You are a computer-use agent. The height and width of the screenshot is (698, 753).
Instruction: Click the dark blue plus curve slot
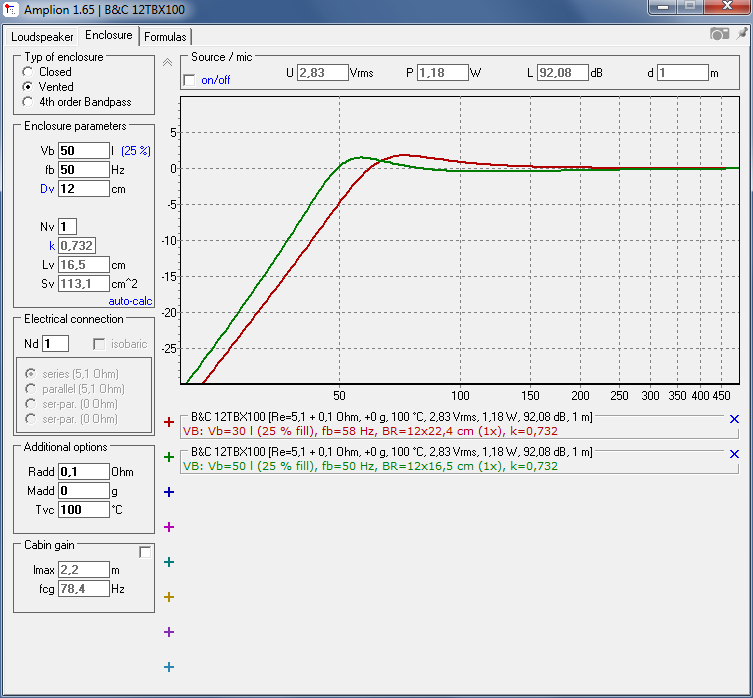169,492
